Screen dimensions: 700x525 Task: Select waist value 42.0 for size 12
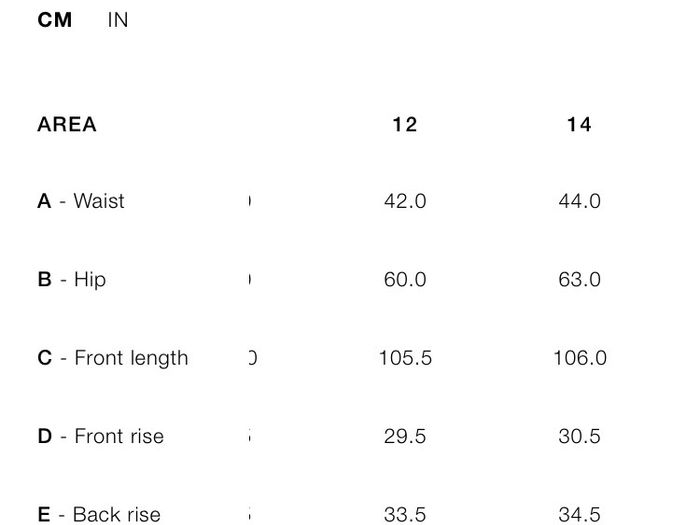[x=405, y=201]
